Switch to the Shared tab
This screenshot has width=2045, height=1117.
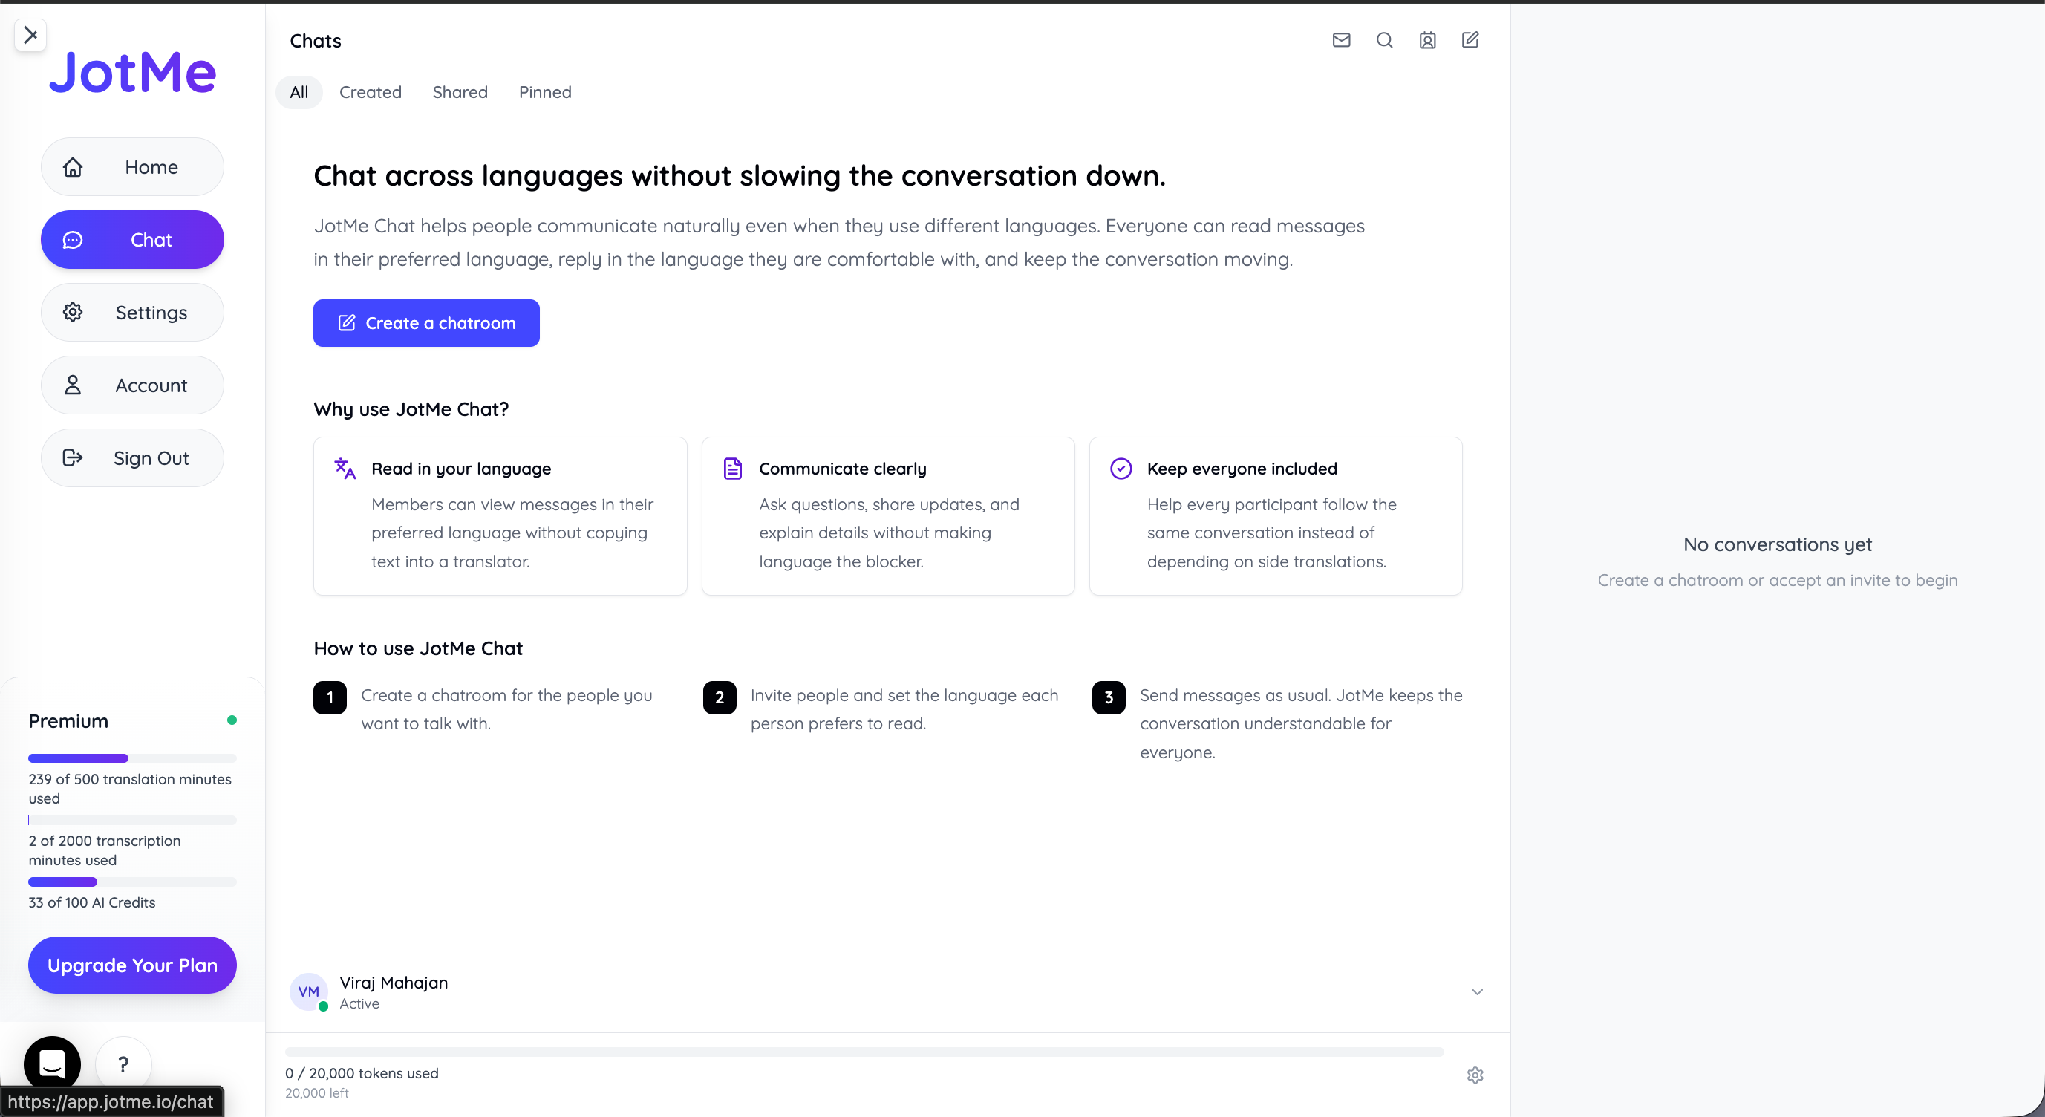point(460,92)
